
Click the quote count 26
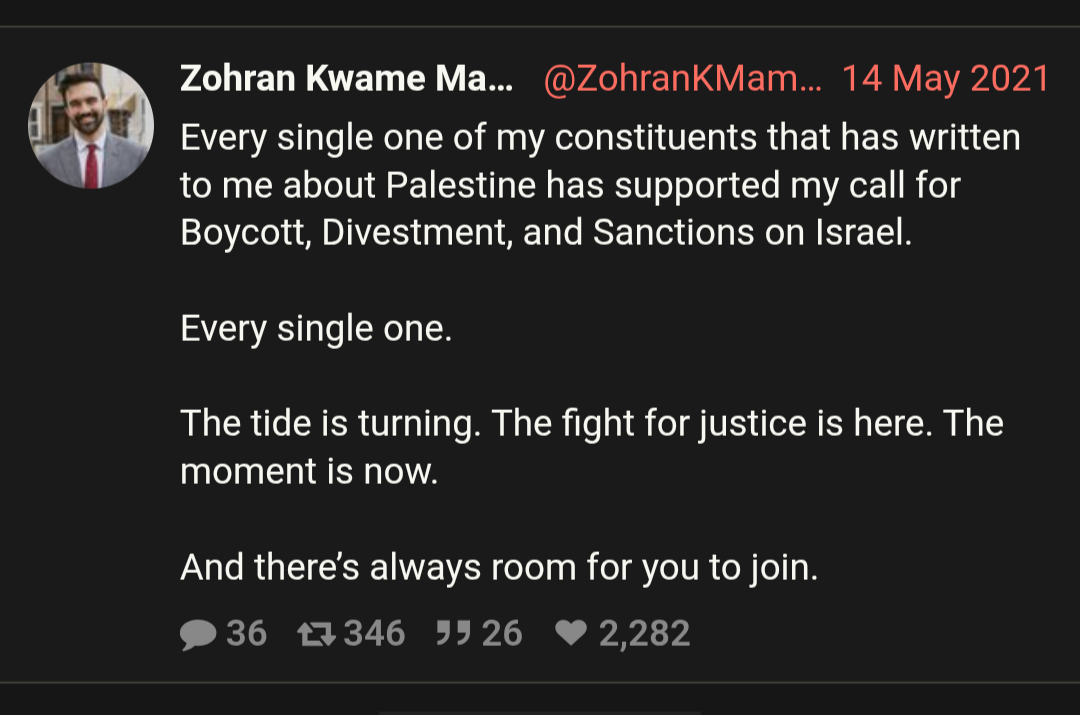pos(502,634)
